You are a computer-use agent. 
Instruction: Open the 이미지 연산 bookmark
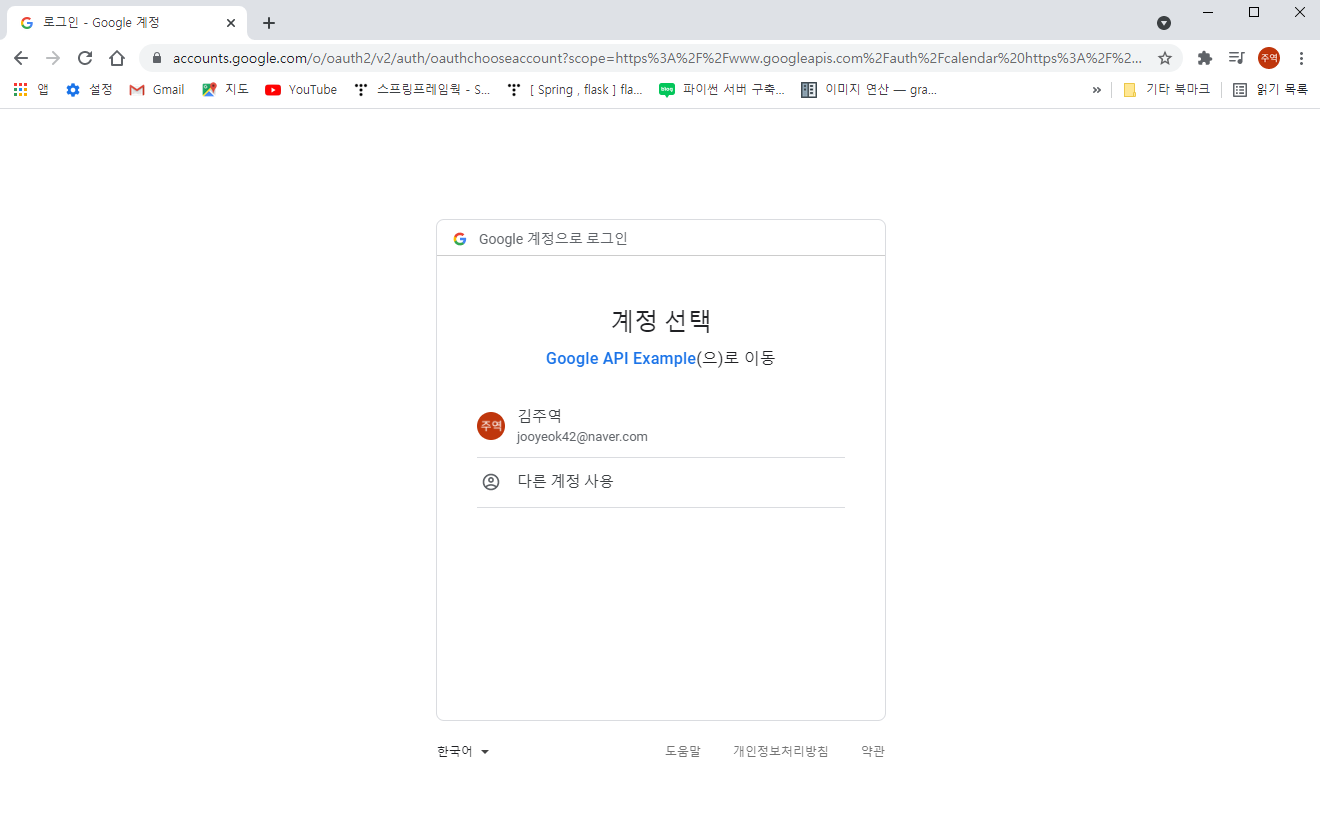point(869,89)
